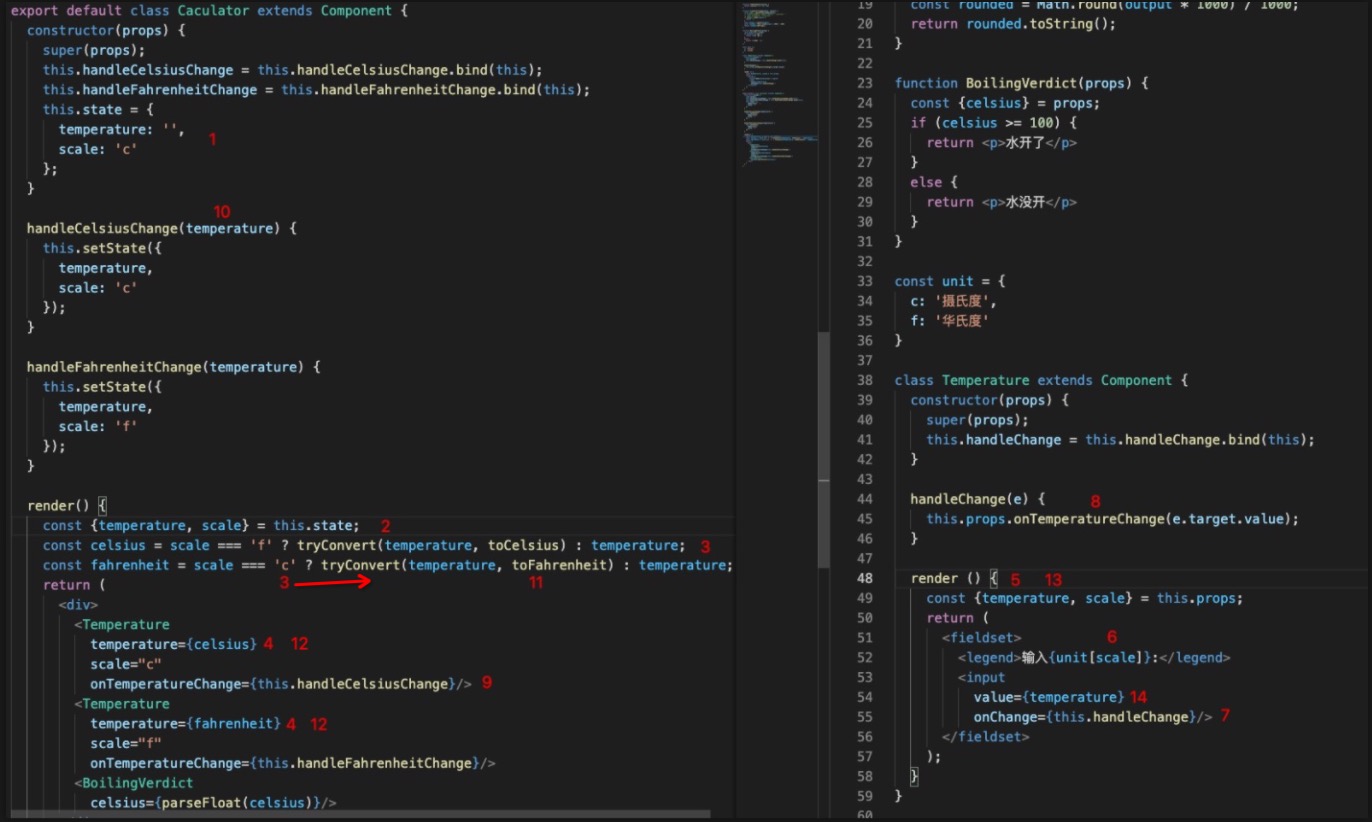
Task: Click the 'this.state = {' line
Action: [x=97, y=109]
